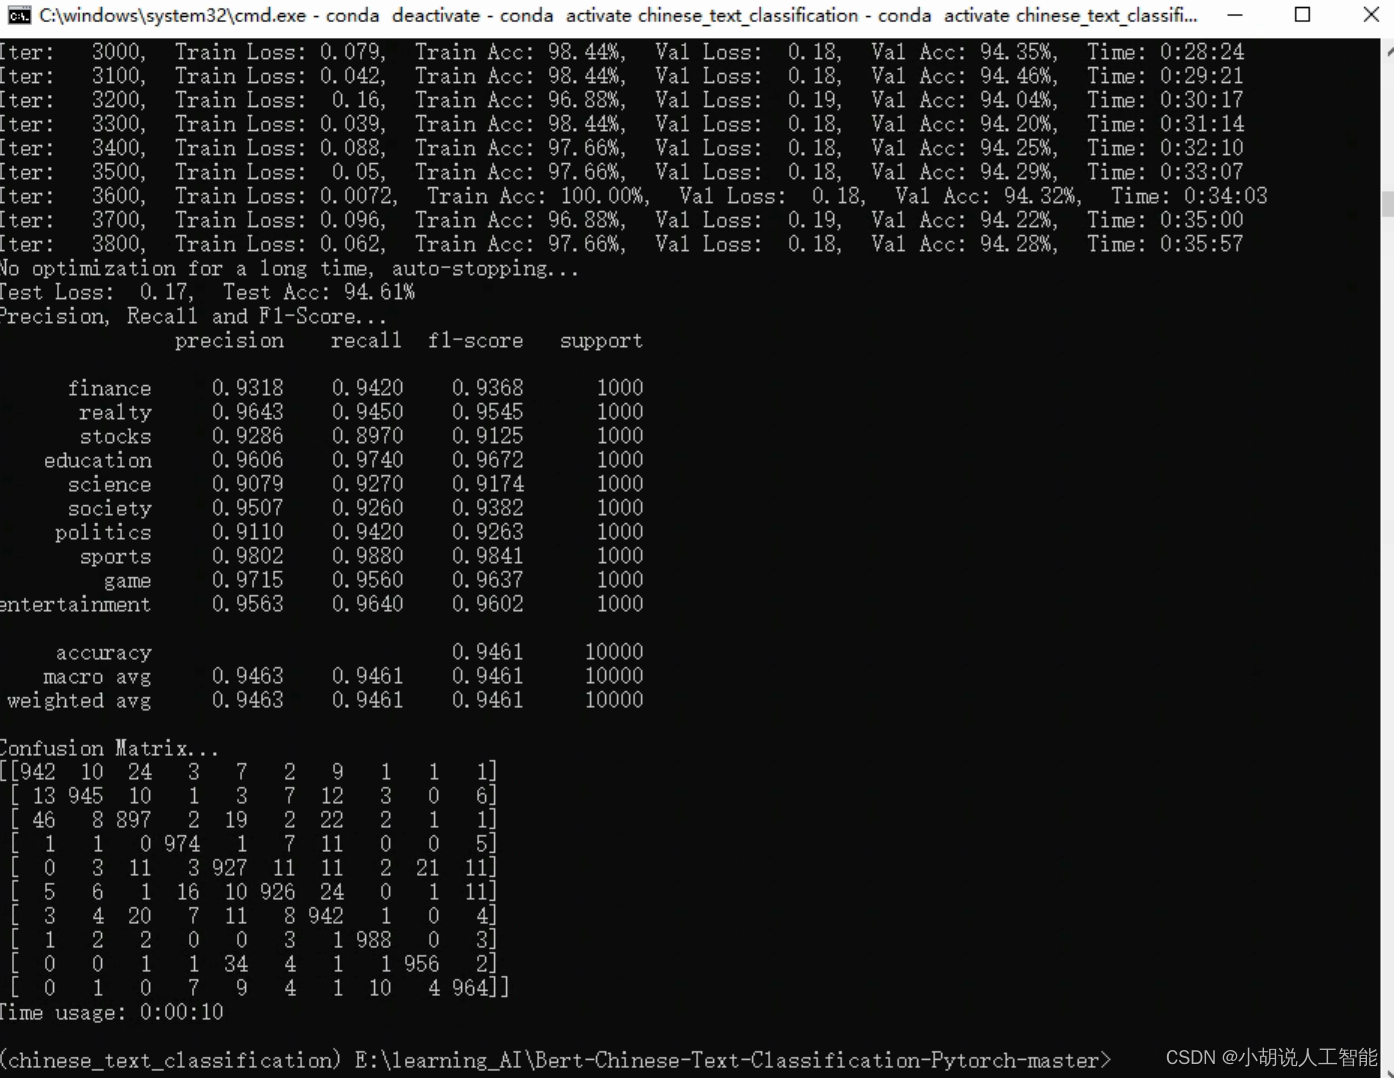Screen dimensions: 1394x1078
Task: Click science f1-score value 0.9174
Action: point(487,484)
